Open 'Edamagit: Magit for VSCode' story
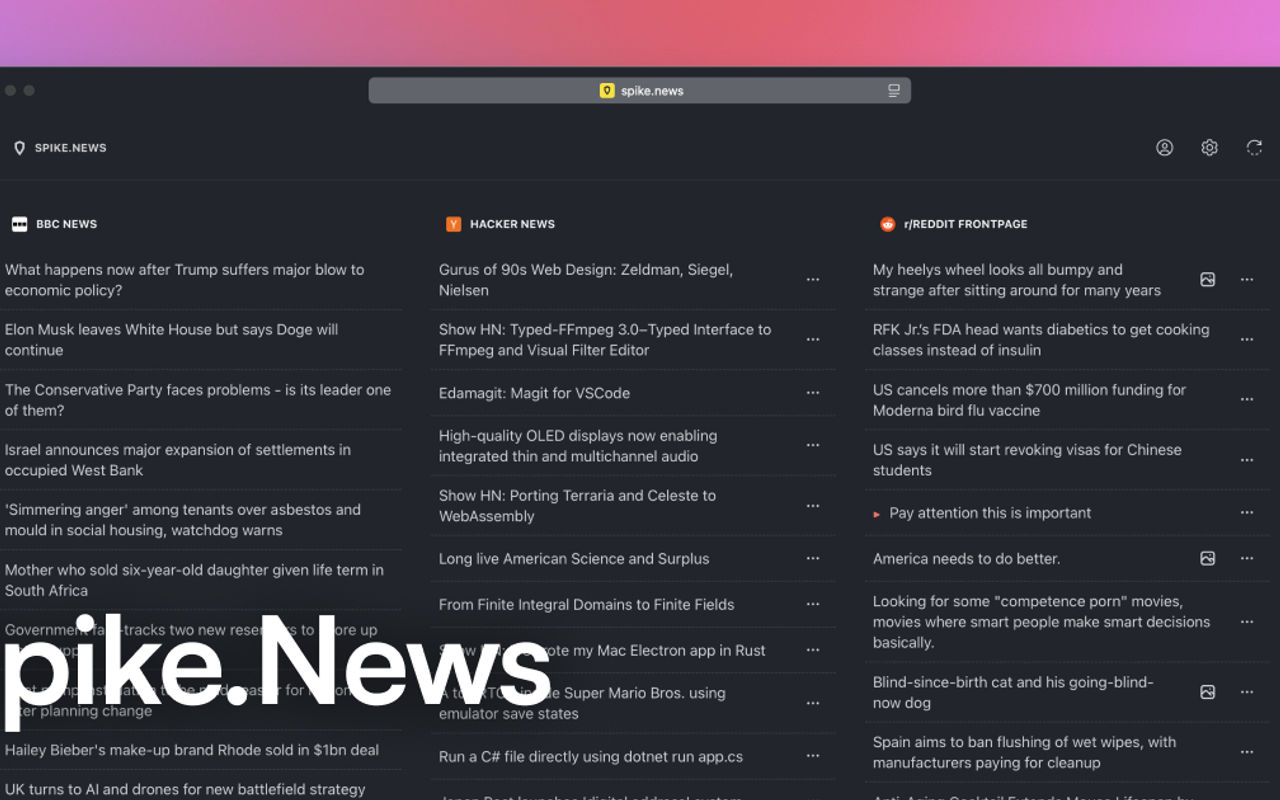 (x=534, y=393)
